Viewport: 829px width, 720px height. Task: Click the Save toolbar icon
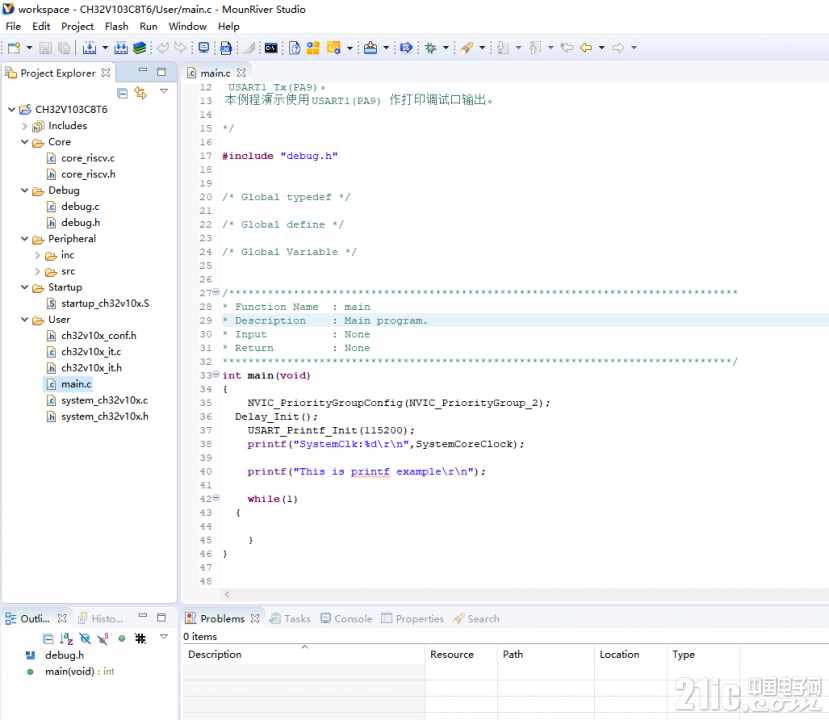tap(46, 48)
